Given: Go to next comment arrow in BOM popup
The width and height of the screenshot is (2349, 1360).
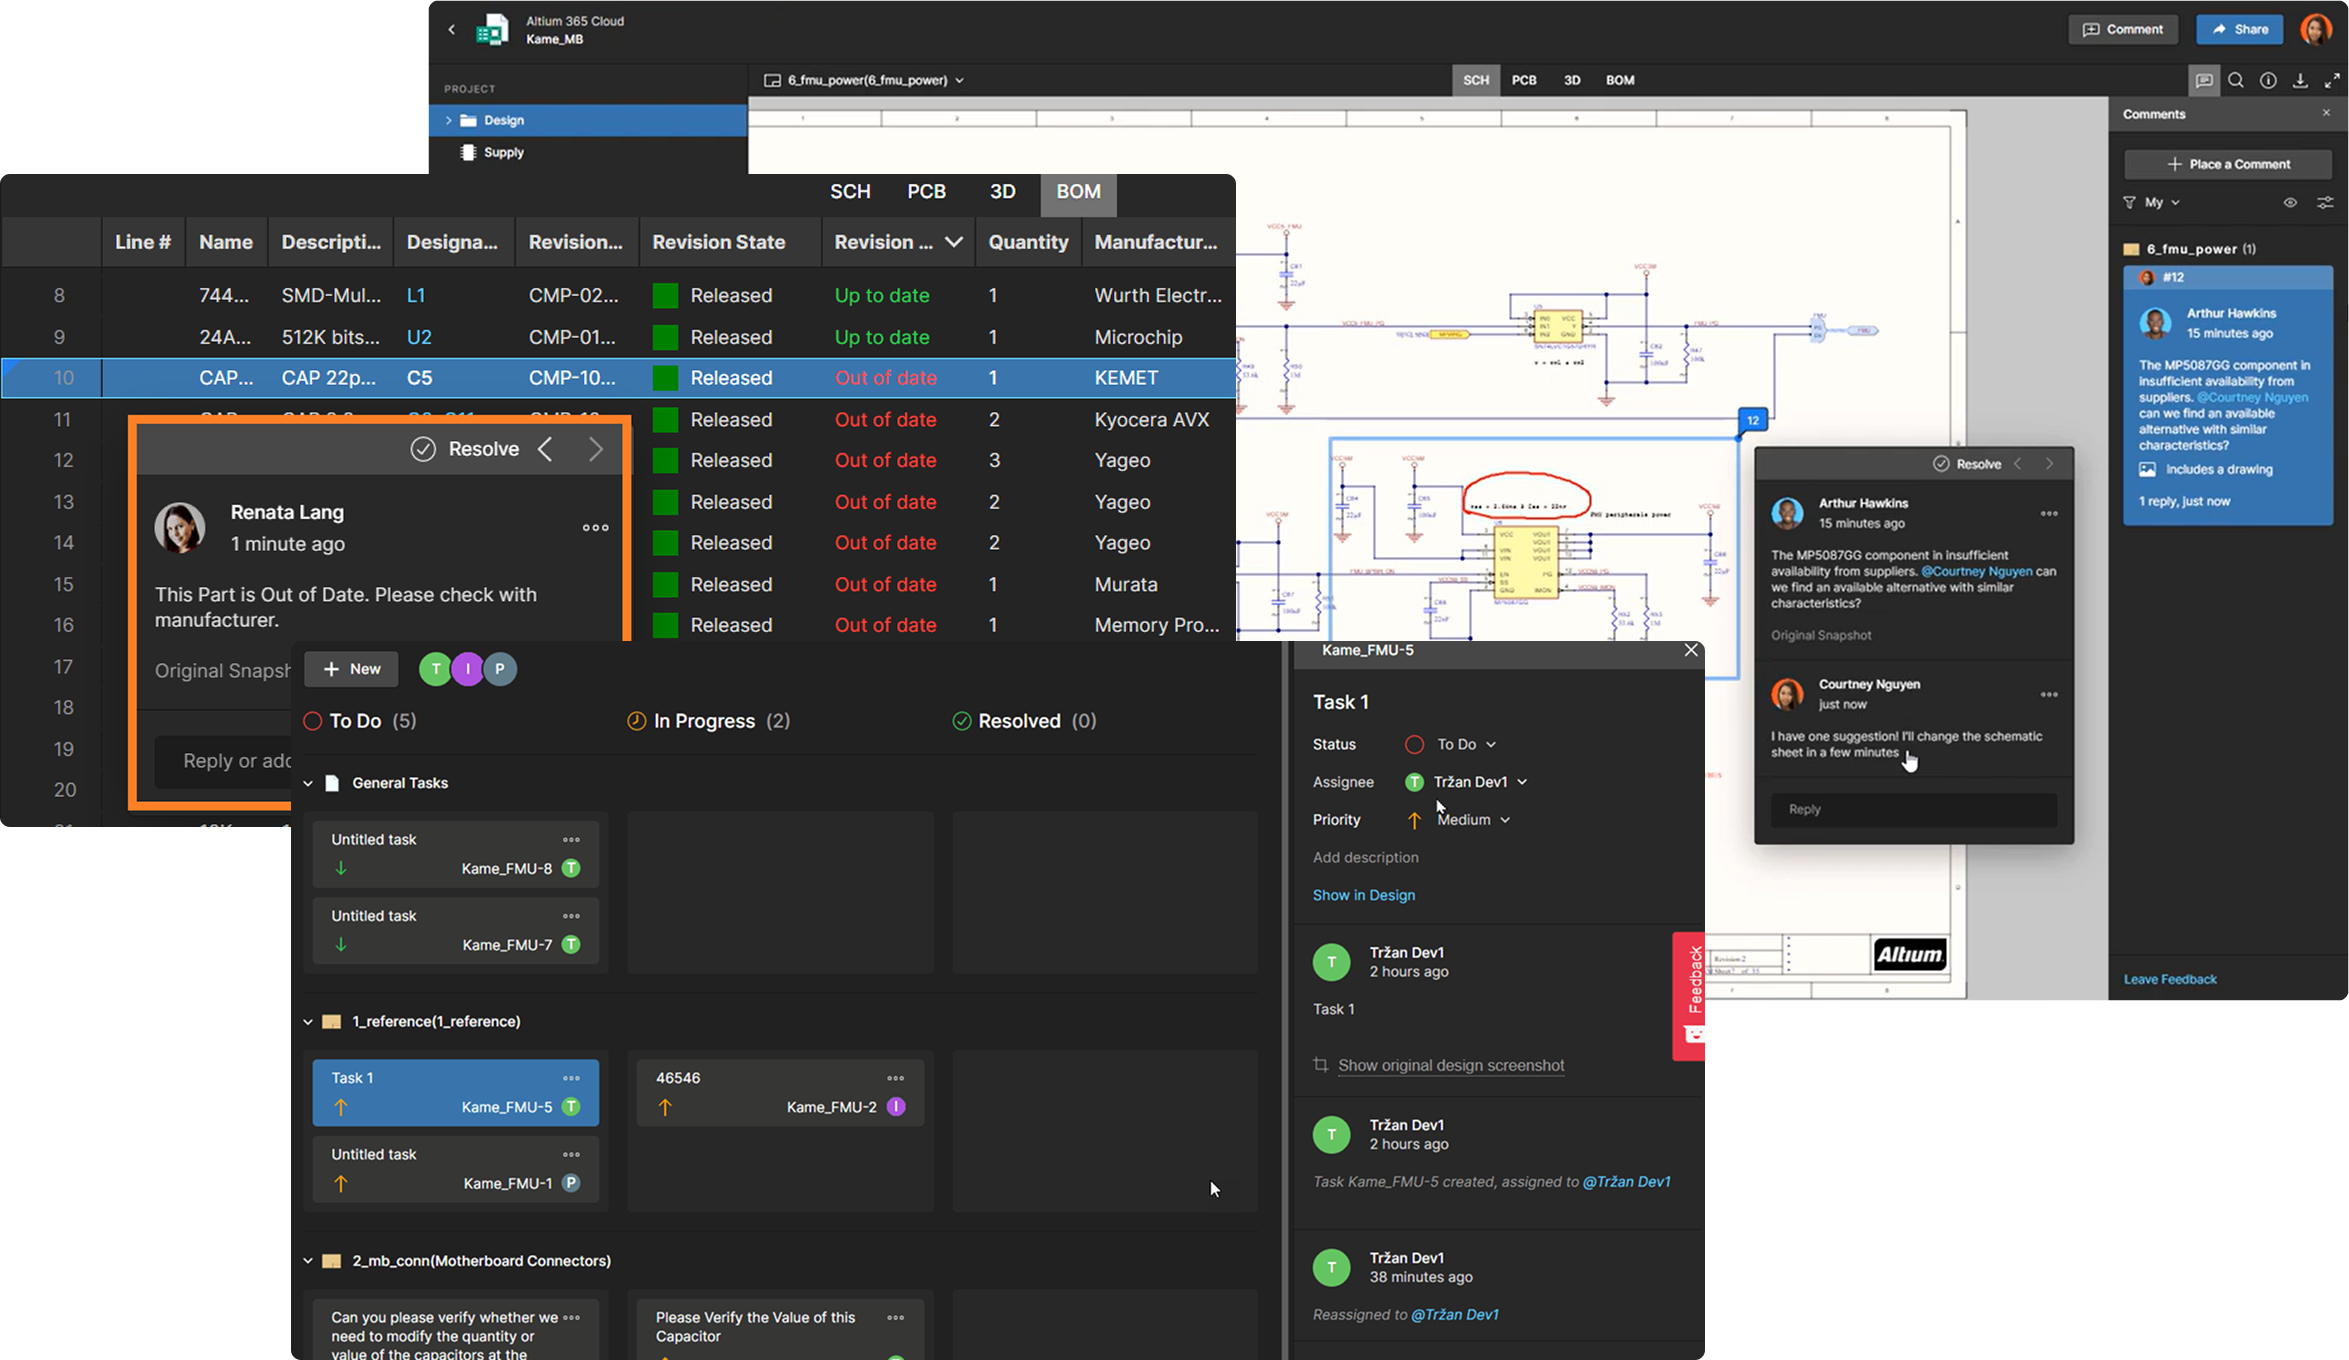Looking at the screenshot, I should 596,449.
